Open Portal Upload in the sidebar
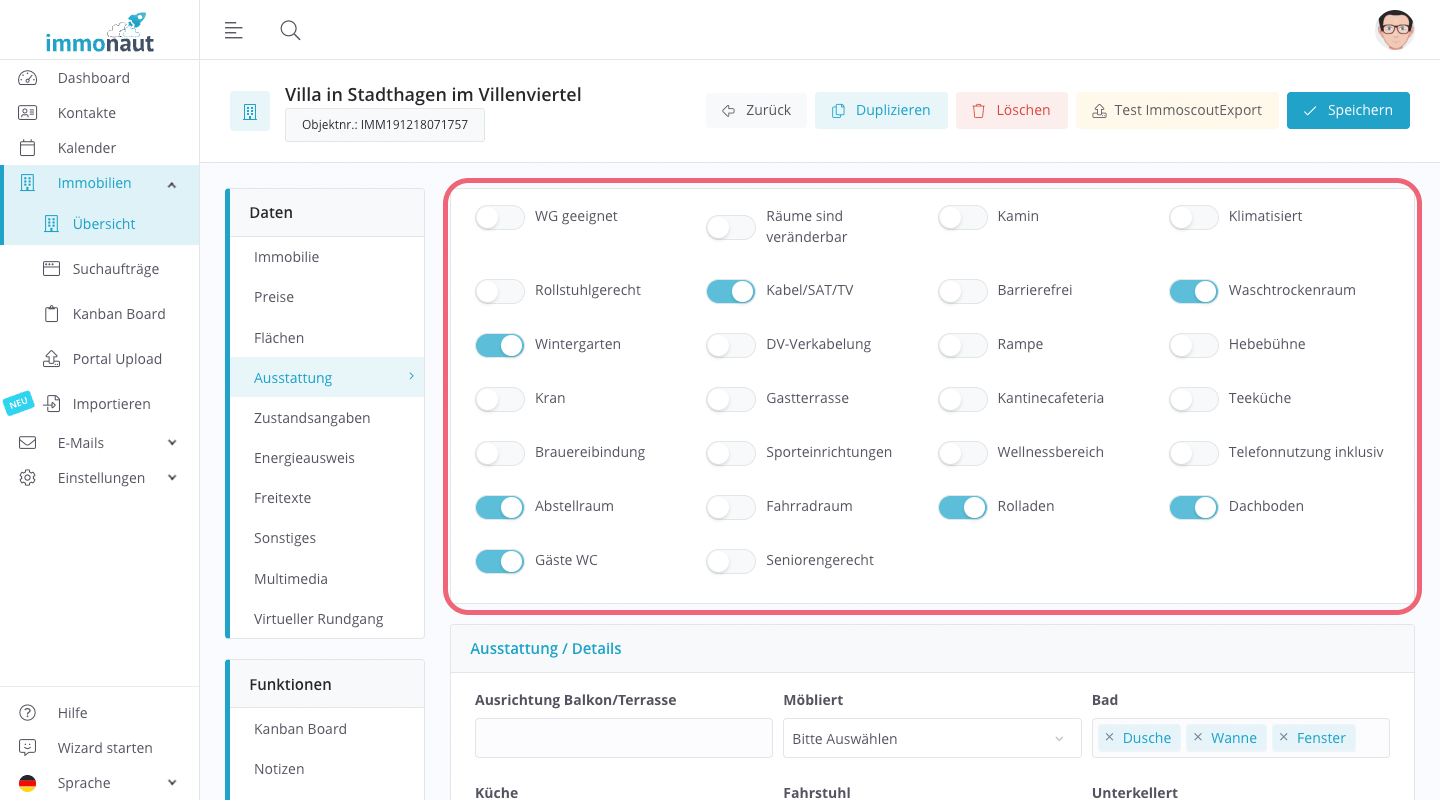 point(116,359)
